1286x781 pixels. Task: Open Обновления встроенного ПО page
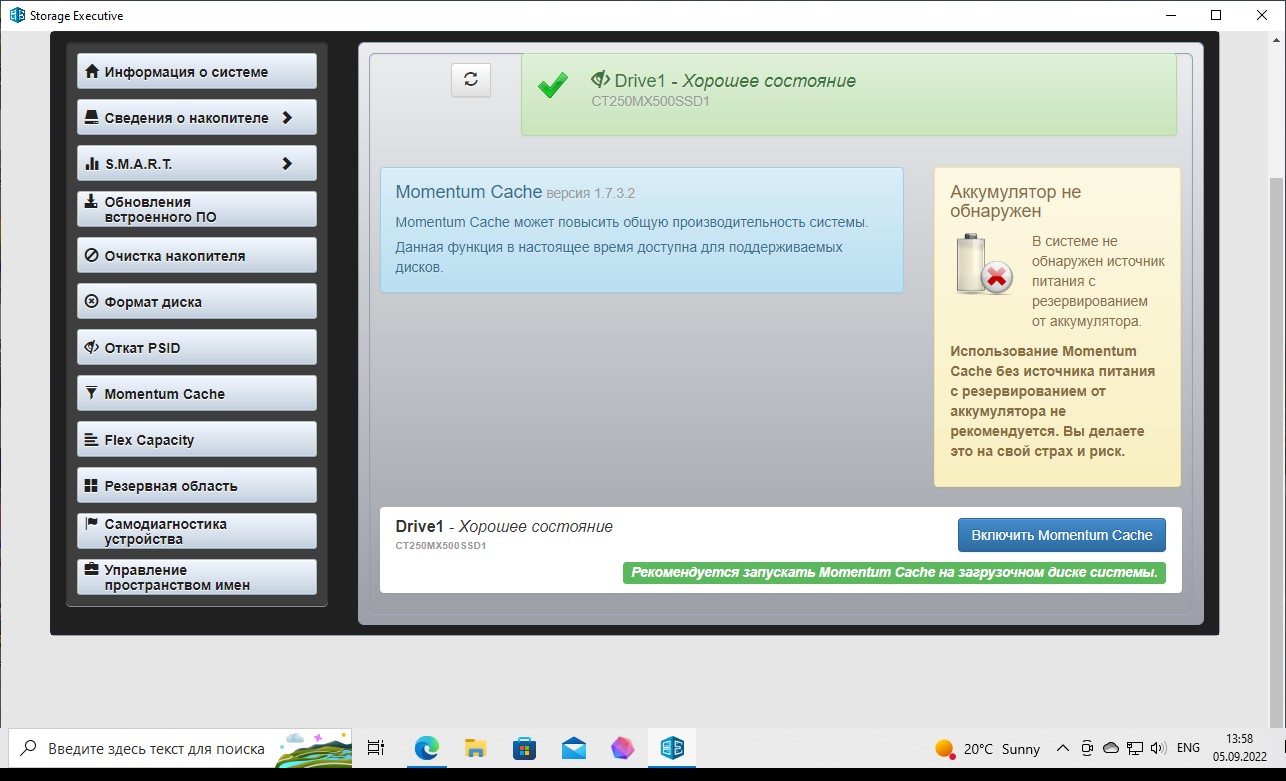(x=197, y=209)
